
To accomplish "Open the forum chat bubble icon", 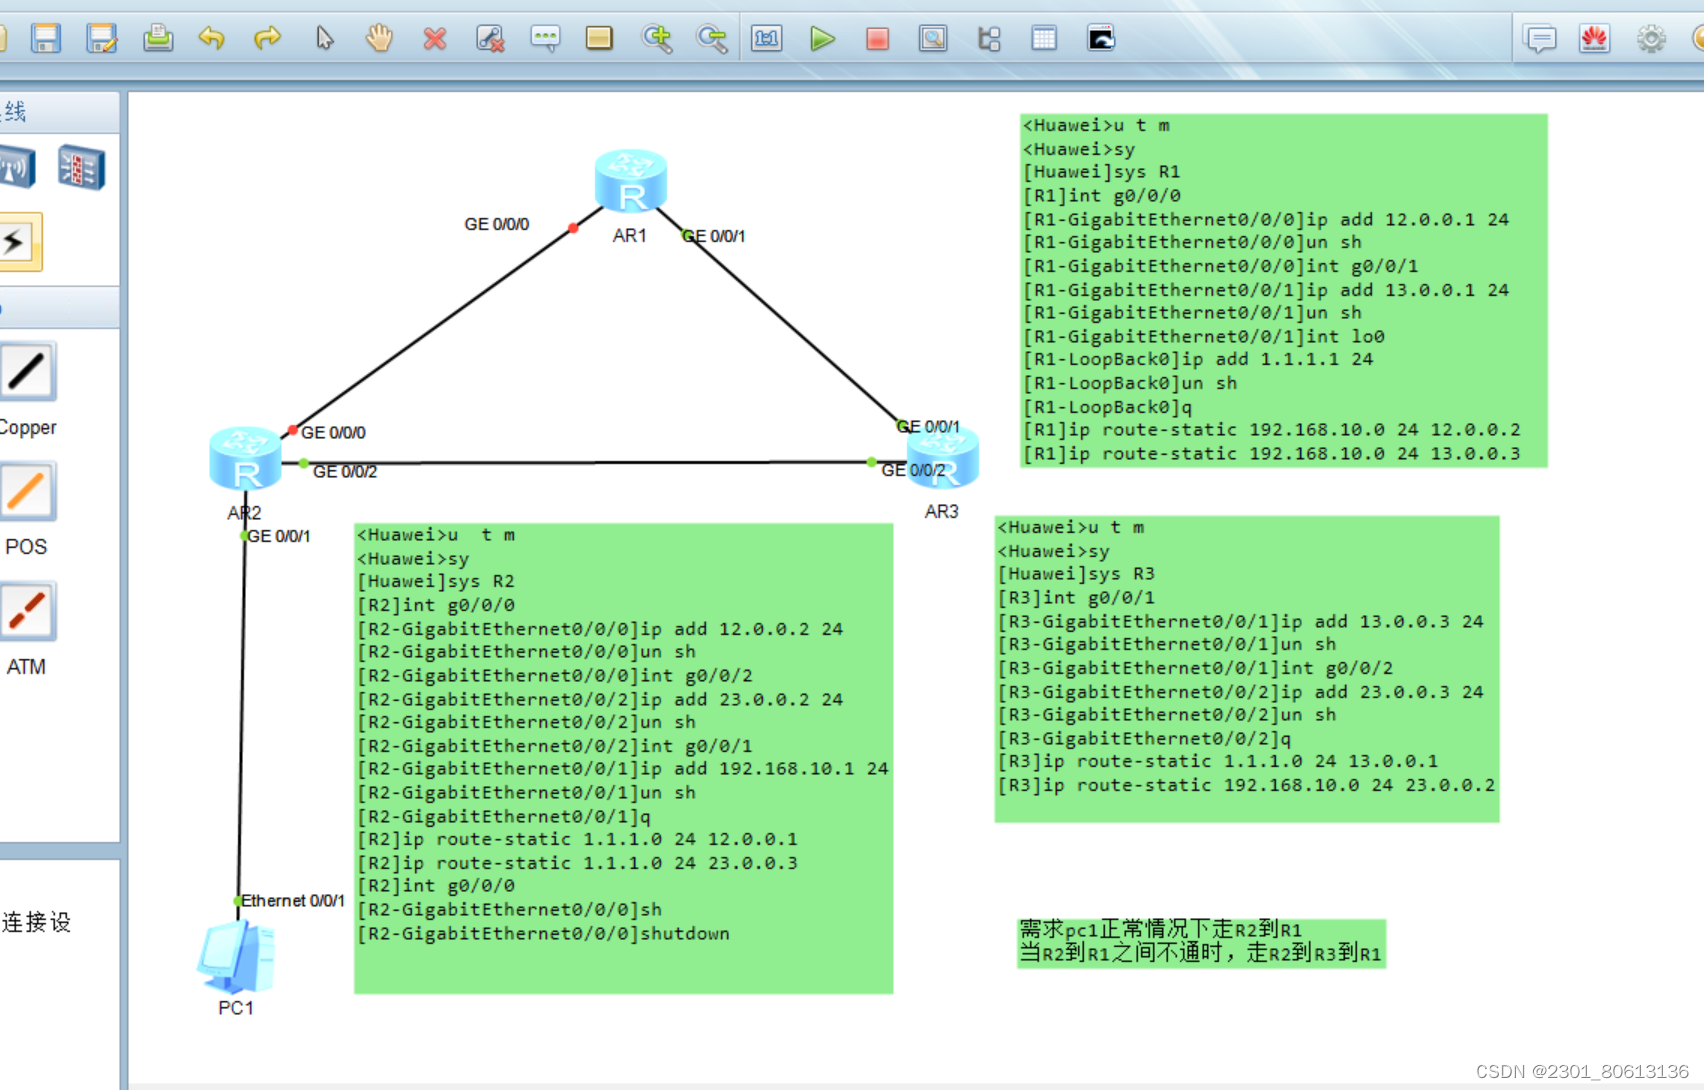I will [x=1540, y=39].
